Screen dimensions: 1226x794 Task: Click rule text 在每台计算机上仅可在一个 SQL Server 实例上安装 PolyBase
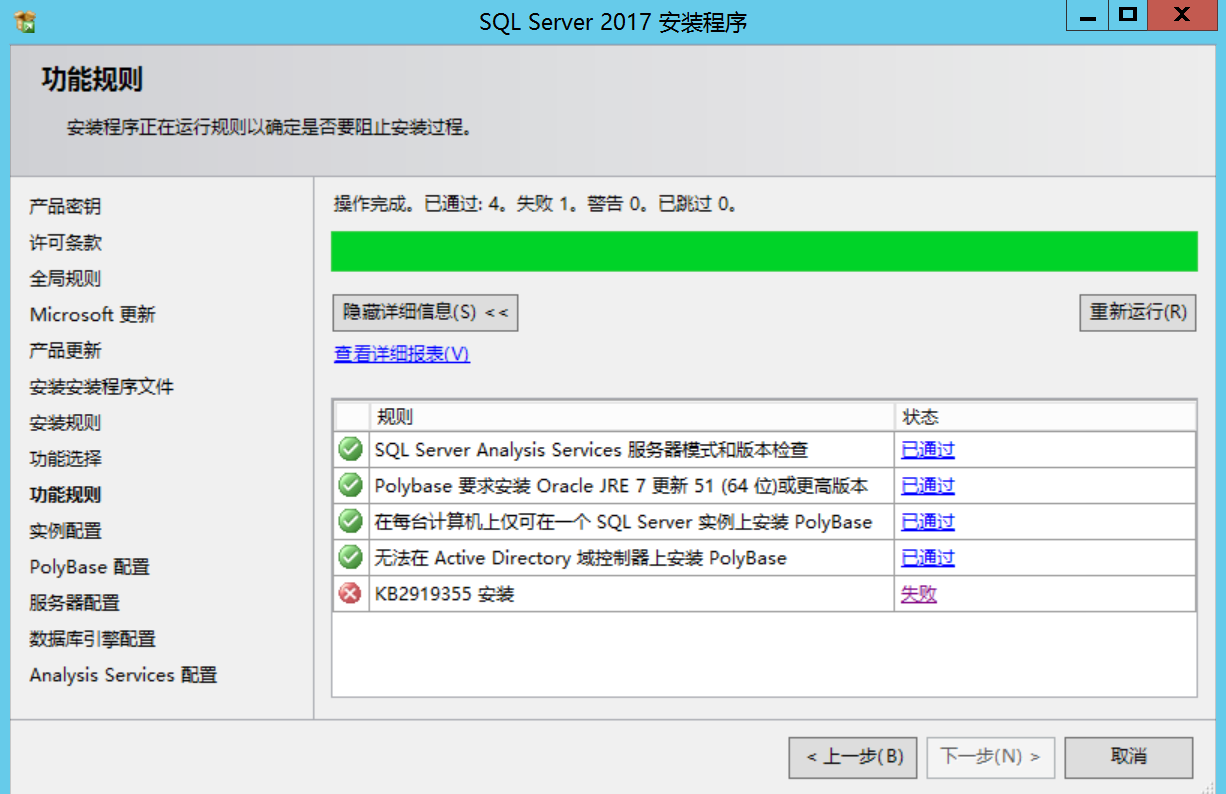(623, 522)
